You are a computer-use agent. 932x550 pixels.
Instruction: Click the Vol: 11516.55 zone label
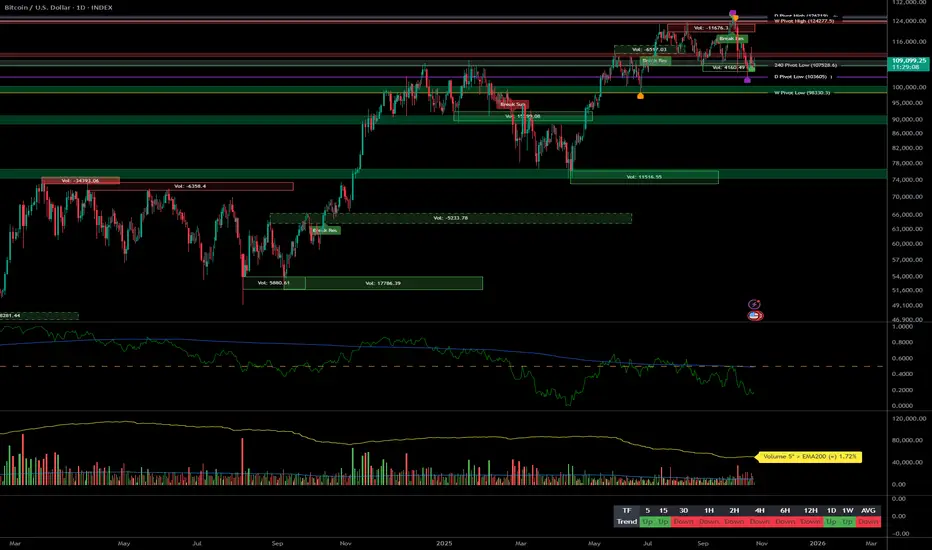[x=644, y=177]
